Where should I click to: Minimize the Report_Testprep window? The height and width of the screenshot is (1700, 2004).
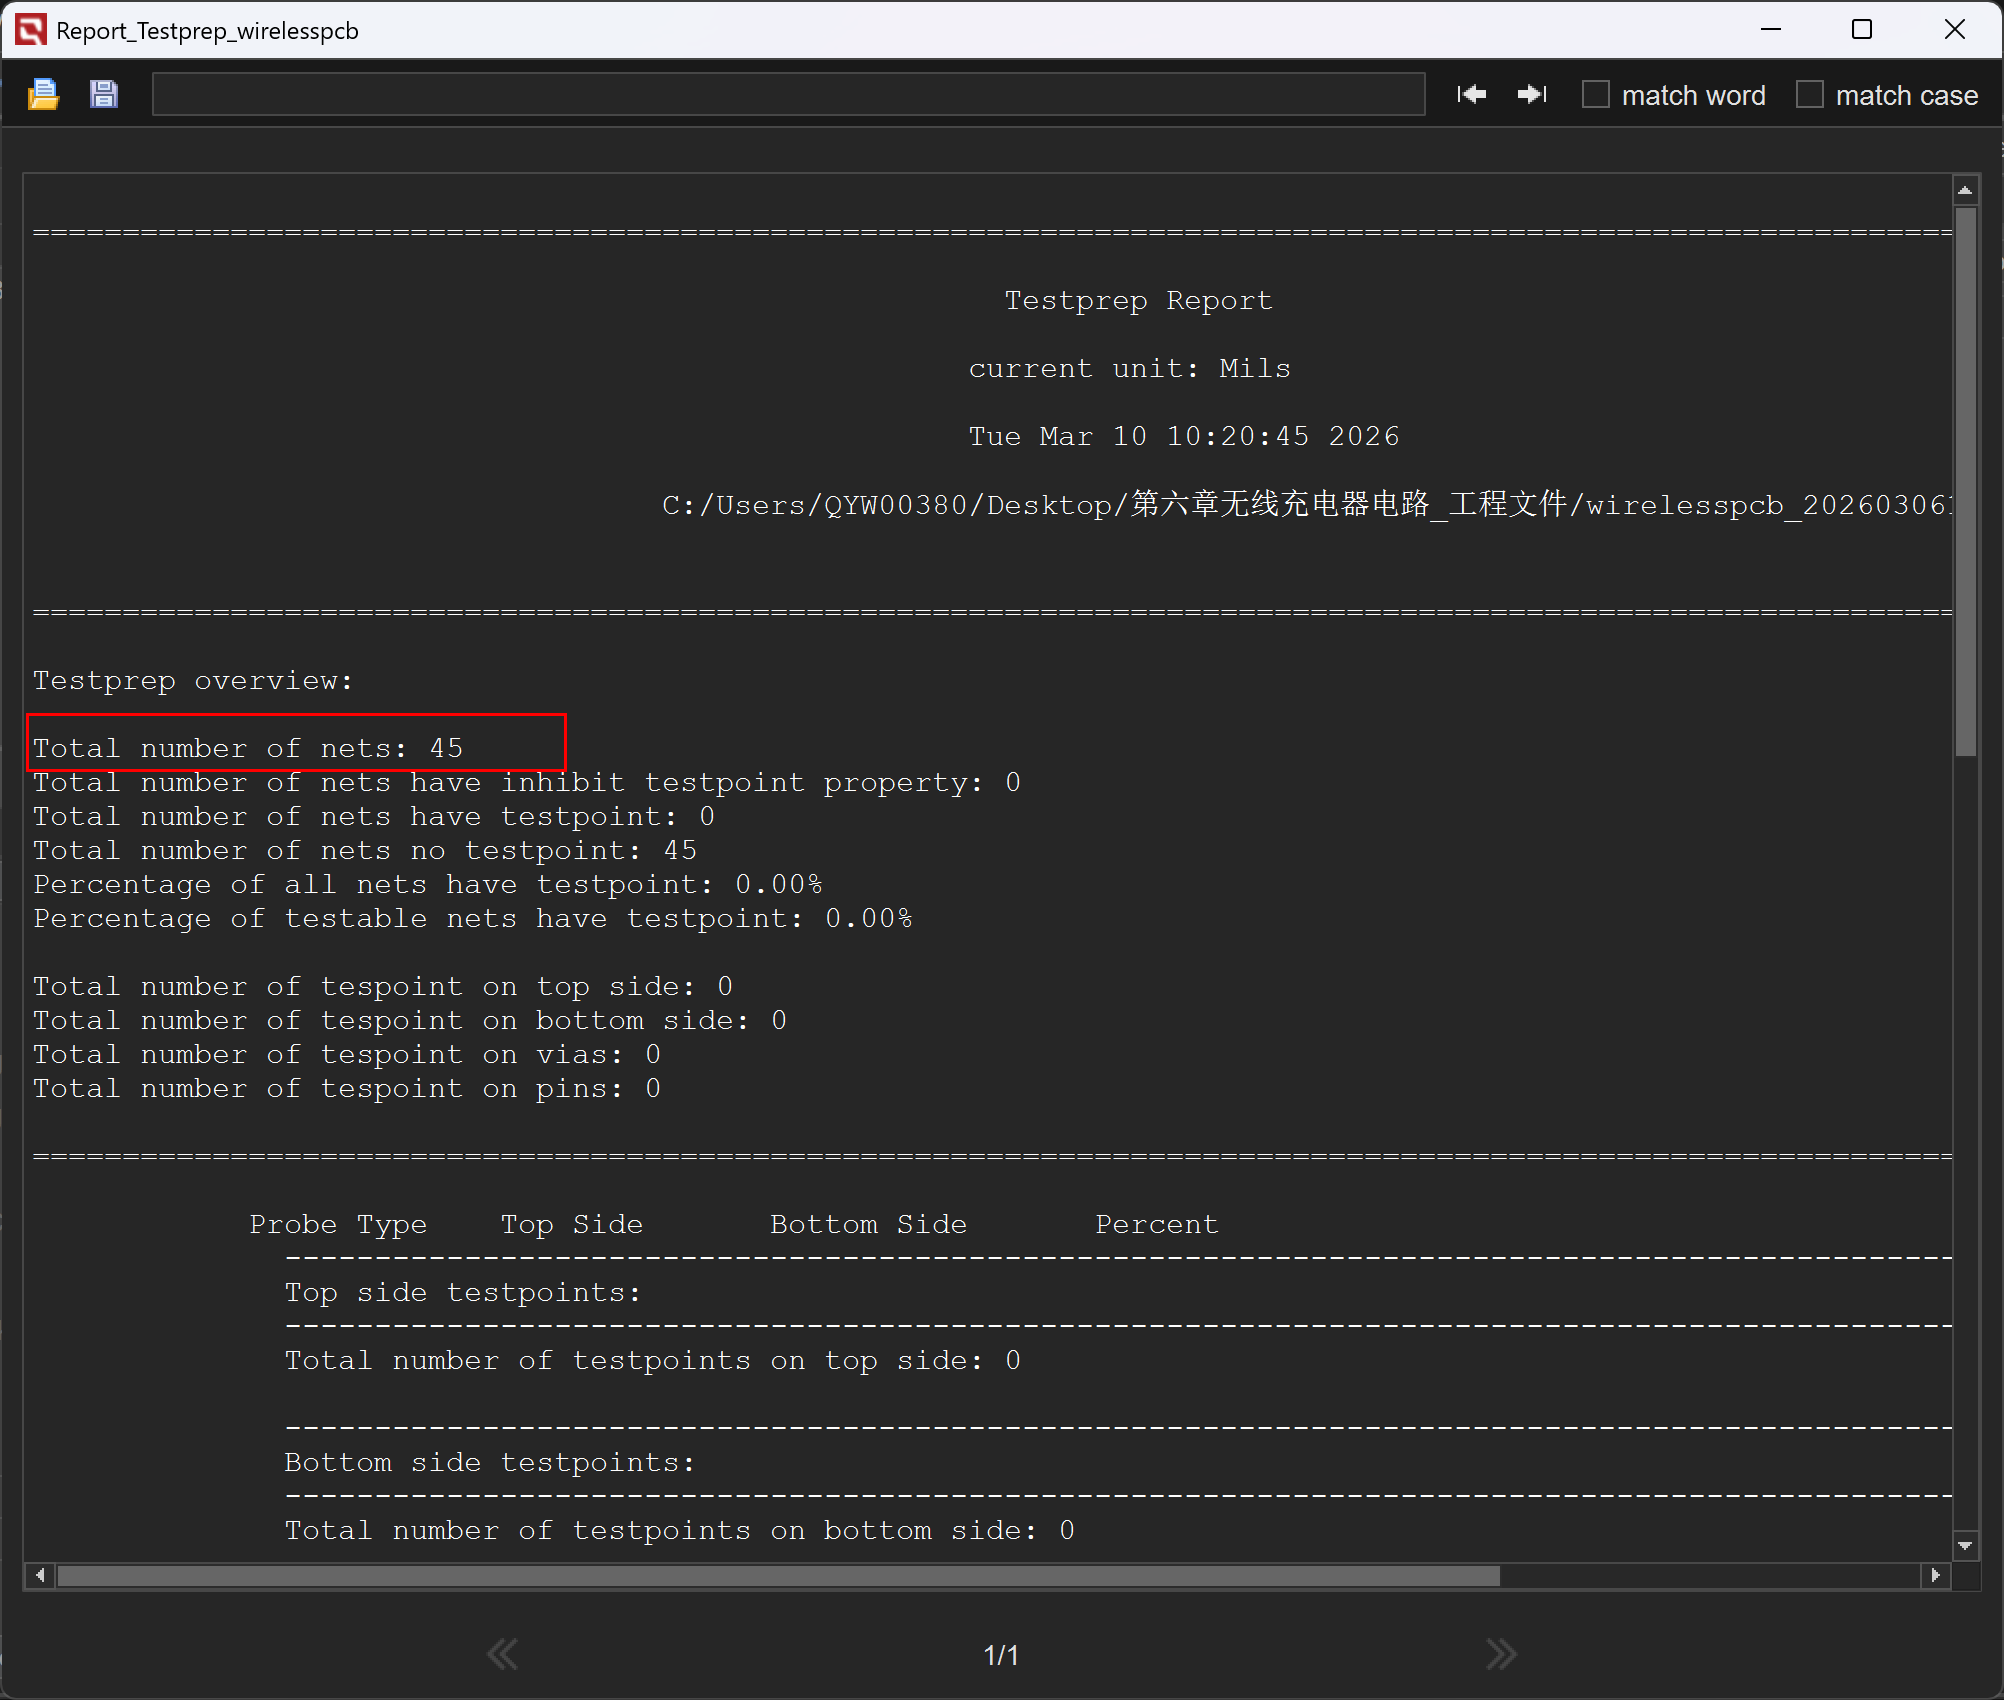tap(1771, 30)
